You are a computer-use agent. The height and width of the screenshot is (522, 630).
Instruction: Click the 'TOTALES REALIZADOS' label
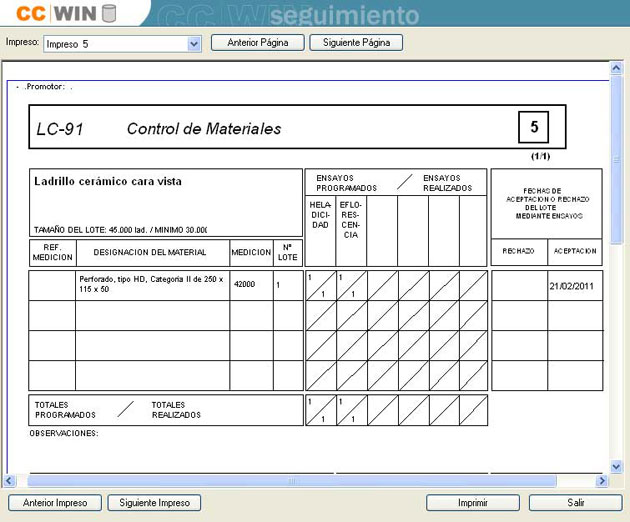click(x=176, y=410)
